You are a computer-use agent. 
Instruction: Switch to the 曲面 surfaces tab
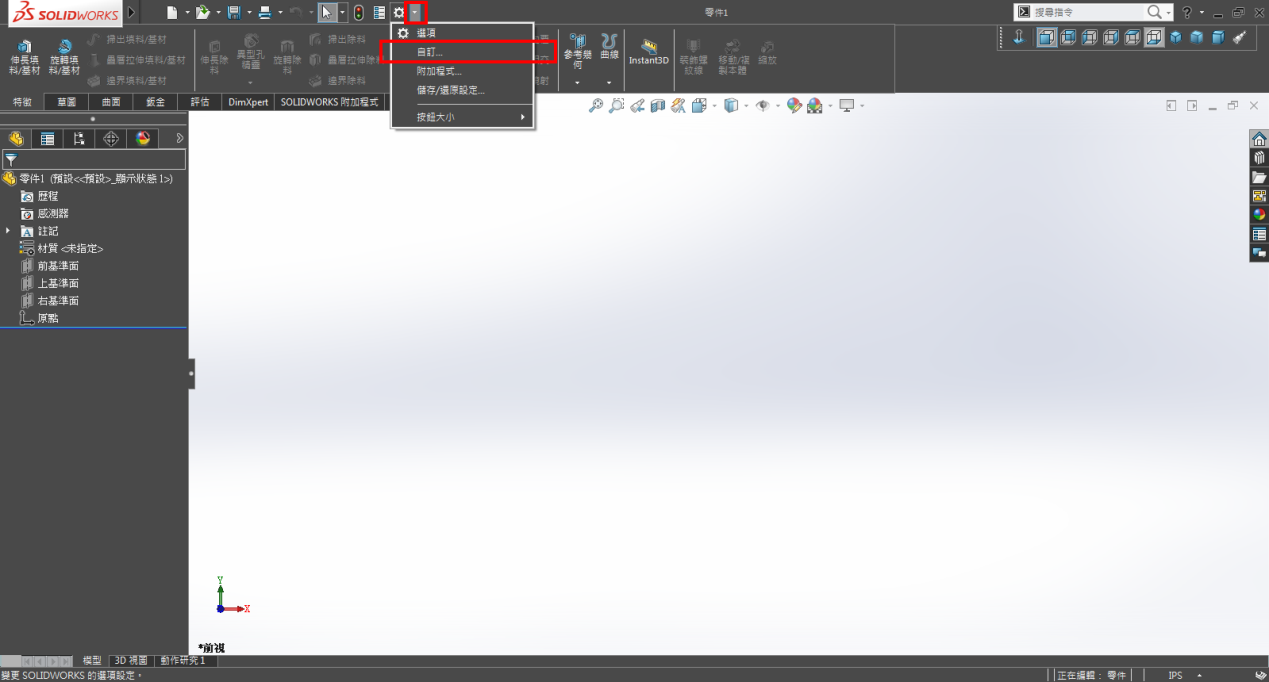(110, 102)
